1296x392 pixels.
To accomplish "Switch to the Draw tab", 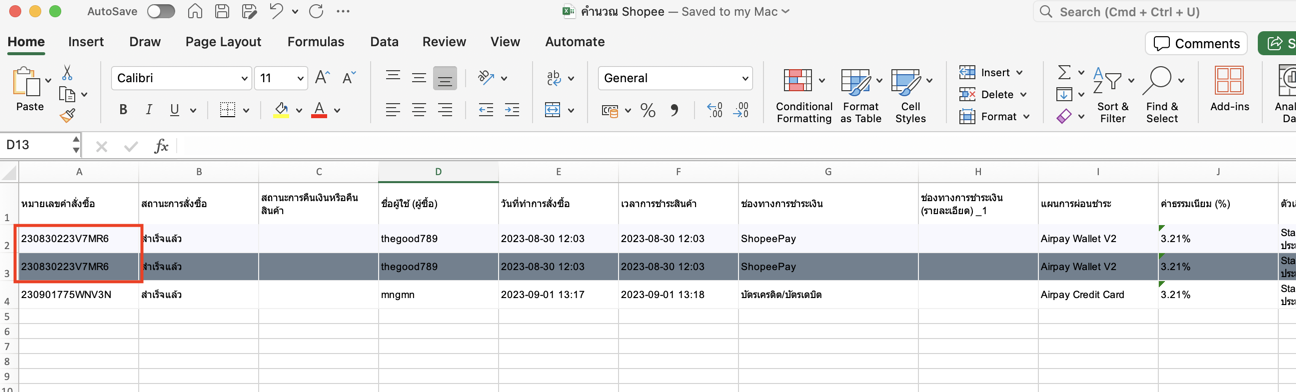I will coord(145,42).
